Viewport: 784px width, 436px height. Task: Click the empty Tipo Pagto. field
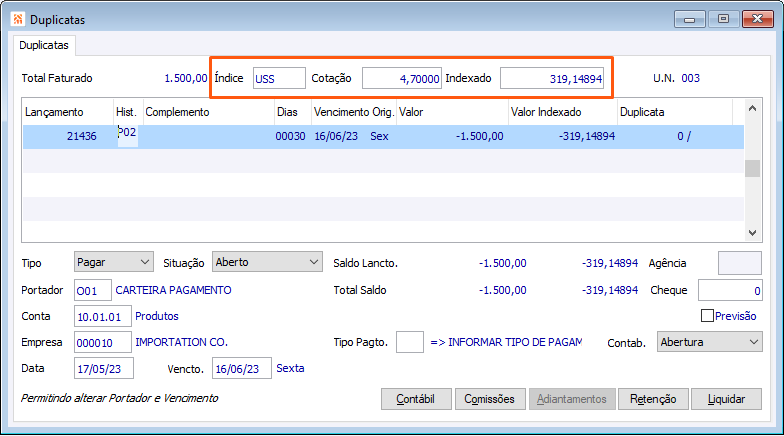pyautogui.click(x=410, y=342)
